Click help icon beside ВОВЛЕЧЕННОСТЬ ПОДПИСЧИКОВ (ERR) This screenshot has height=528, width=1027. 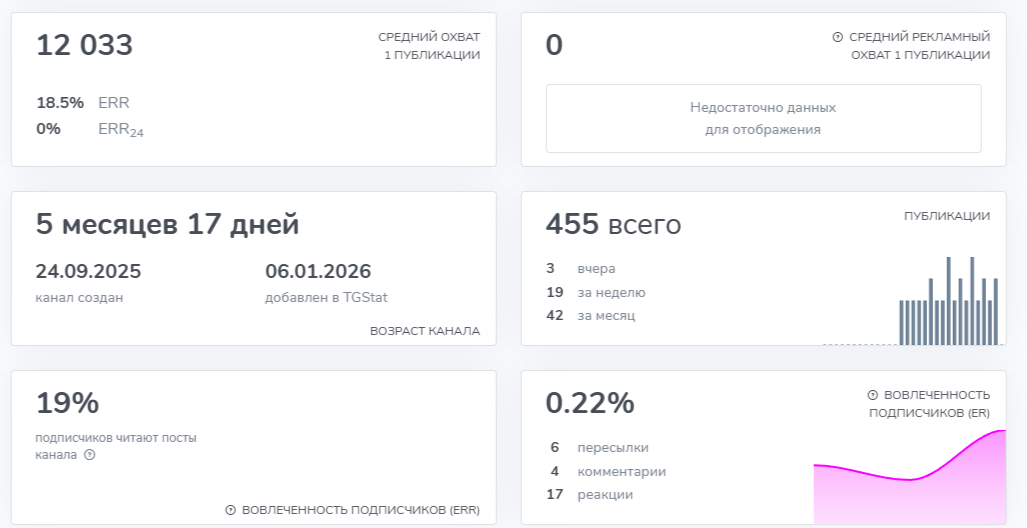231,510
